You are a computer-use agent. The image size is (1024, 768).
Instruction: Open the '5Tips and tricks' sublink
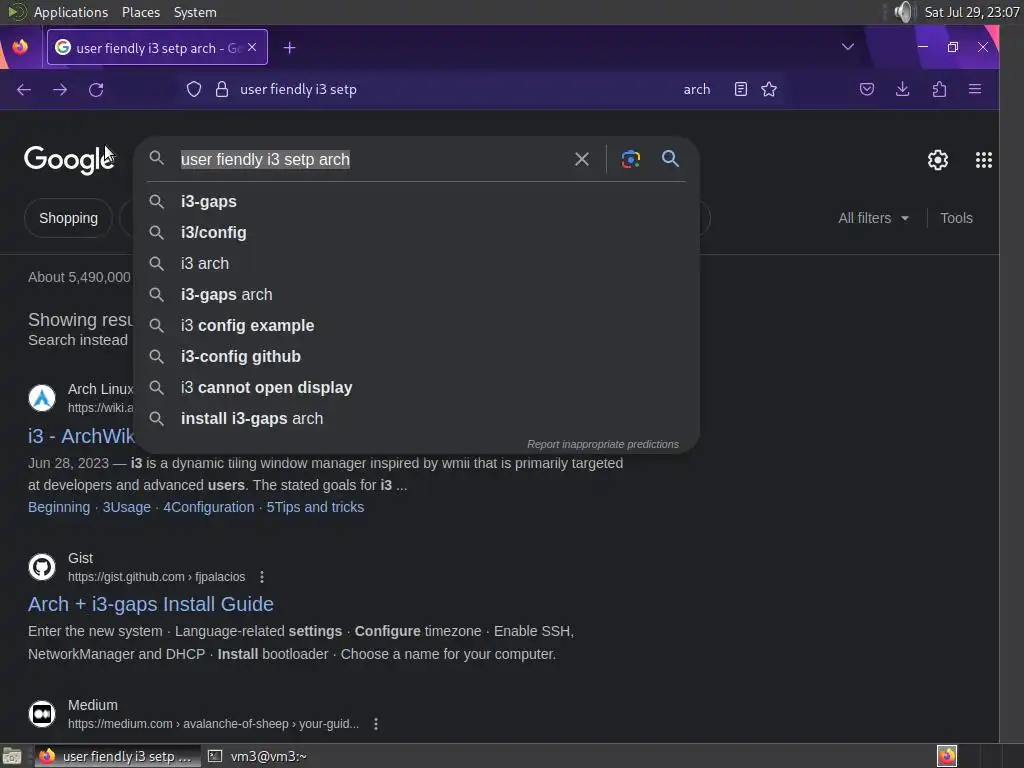point(315,507)
